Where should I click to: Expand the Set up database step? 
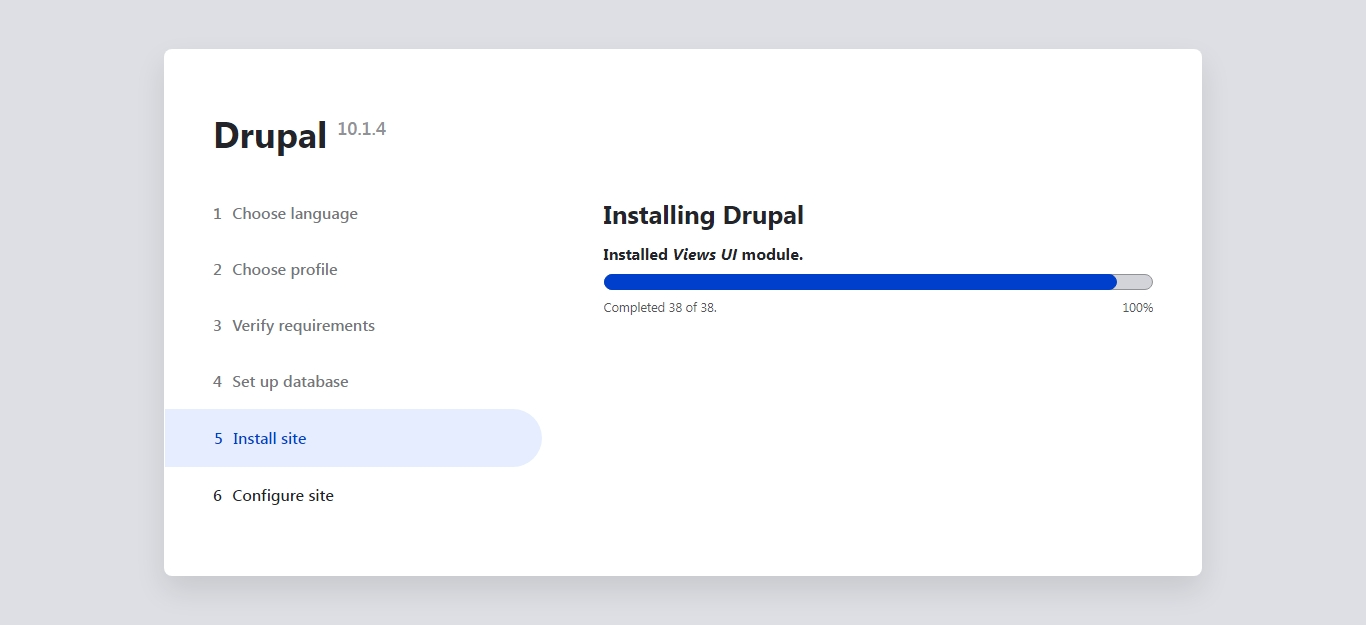290,381
